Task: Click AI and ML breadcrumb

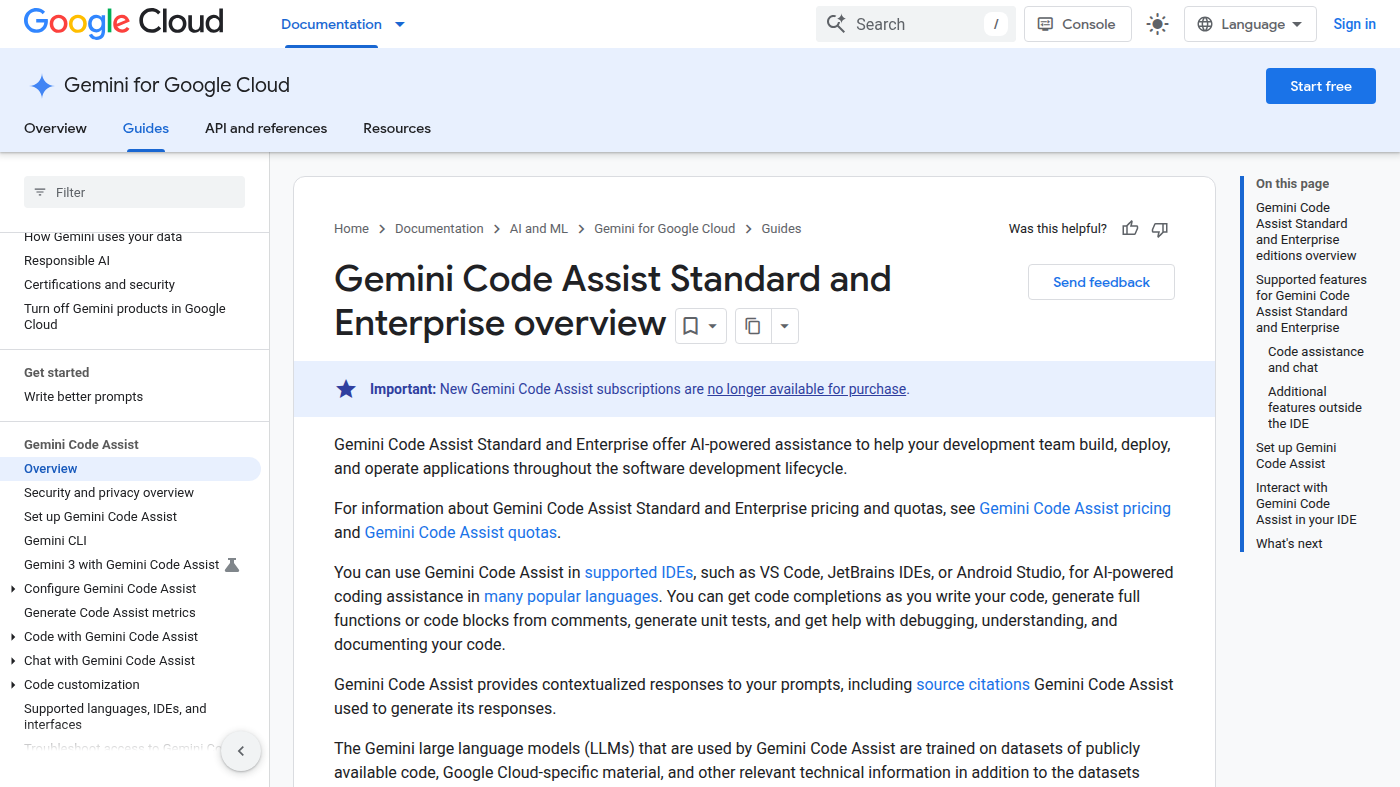Action: [539, 229]
